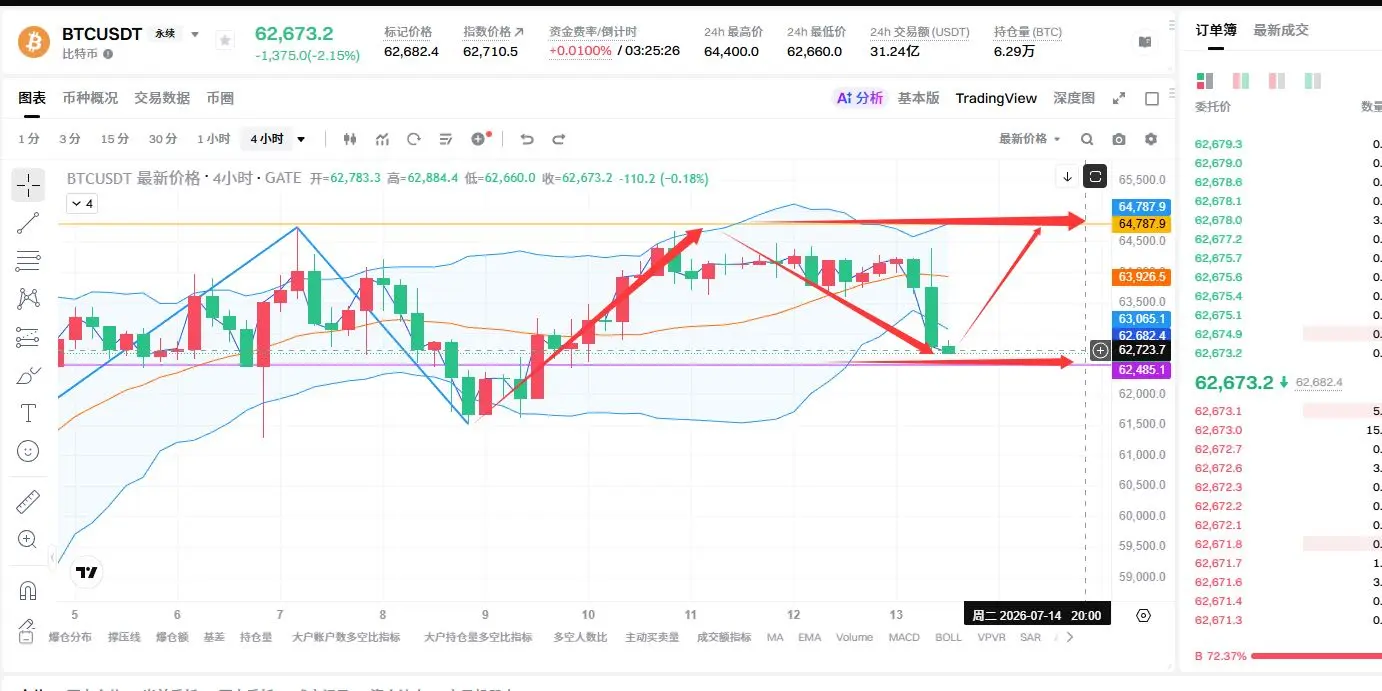
Task: Toggle the chart layout square icon
Action: coord(1151,98)
